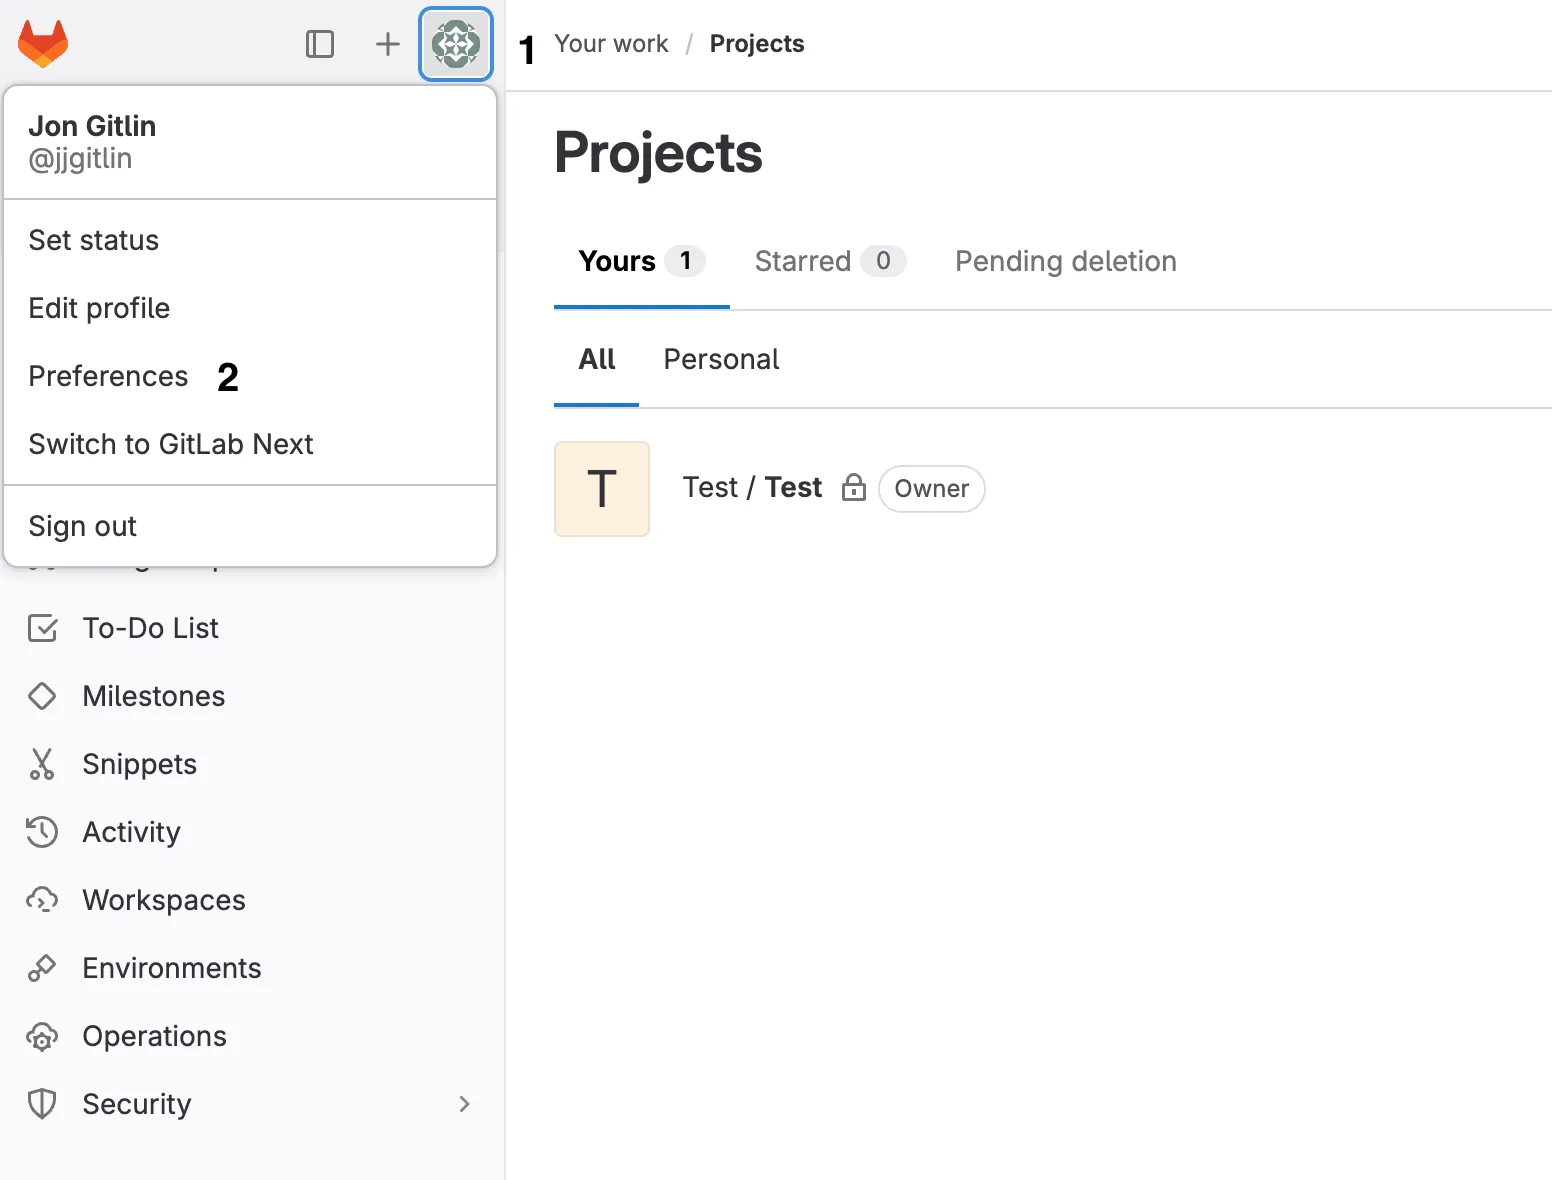Click the Environments icon

click(42, 968)
